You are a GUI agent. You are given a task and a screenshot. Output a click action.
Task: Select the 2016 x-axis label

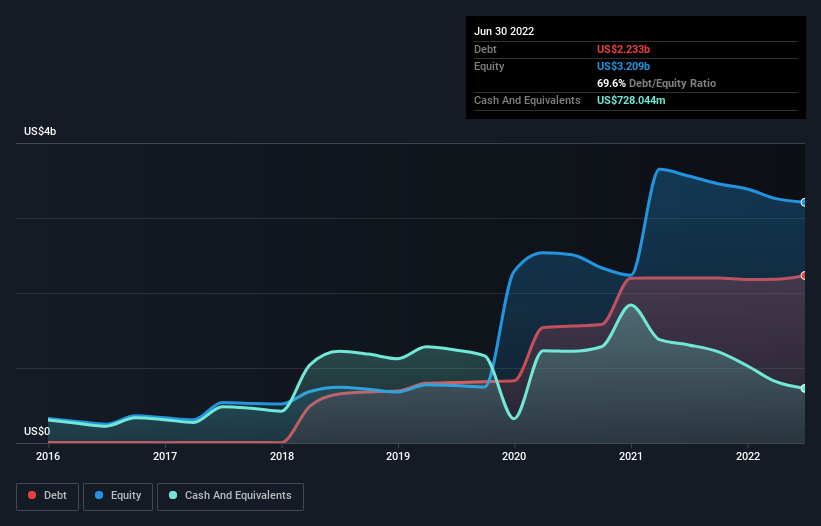point(48,456)
